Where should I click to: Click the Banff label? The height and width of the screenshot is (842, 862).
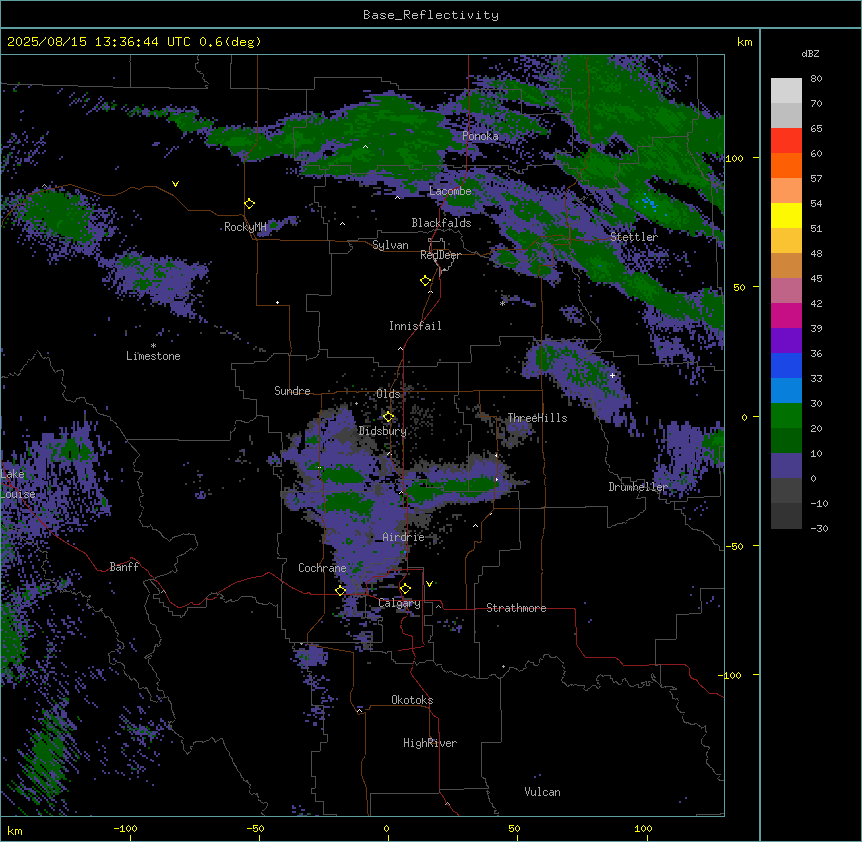pyautogui.click(x=124, y=567)
